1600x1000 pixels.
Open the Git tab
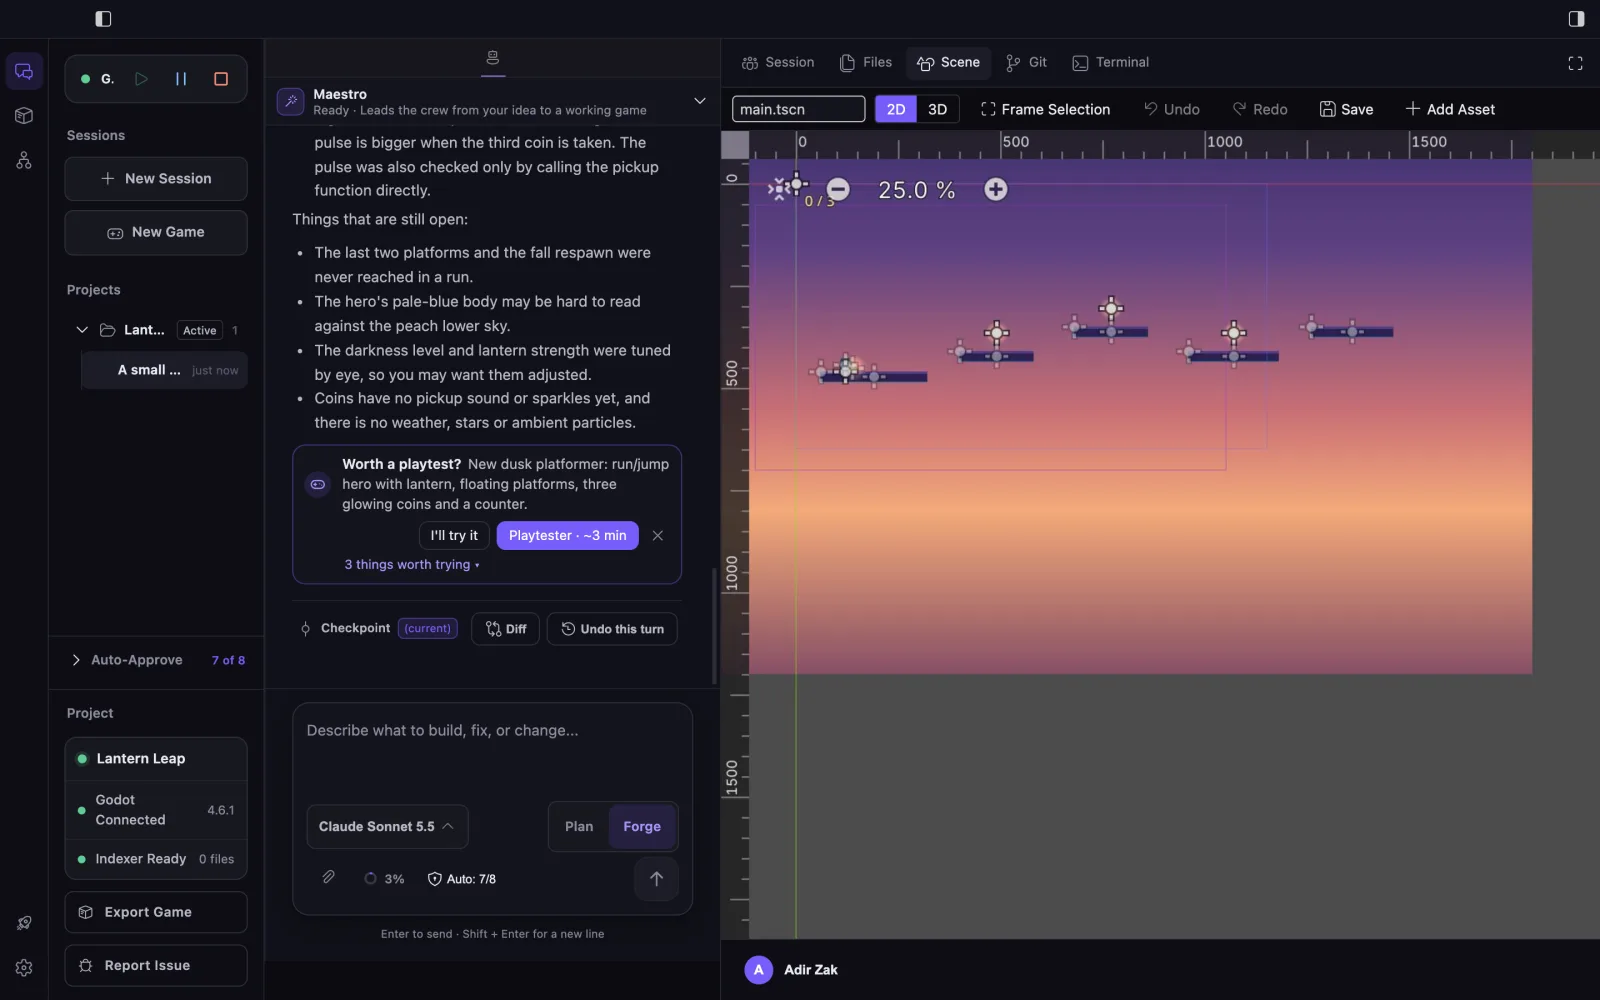(x=1026, y=62)
